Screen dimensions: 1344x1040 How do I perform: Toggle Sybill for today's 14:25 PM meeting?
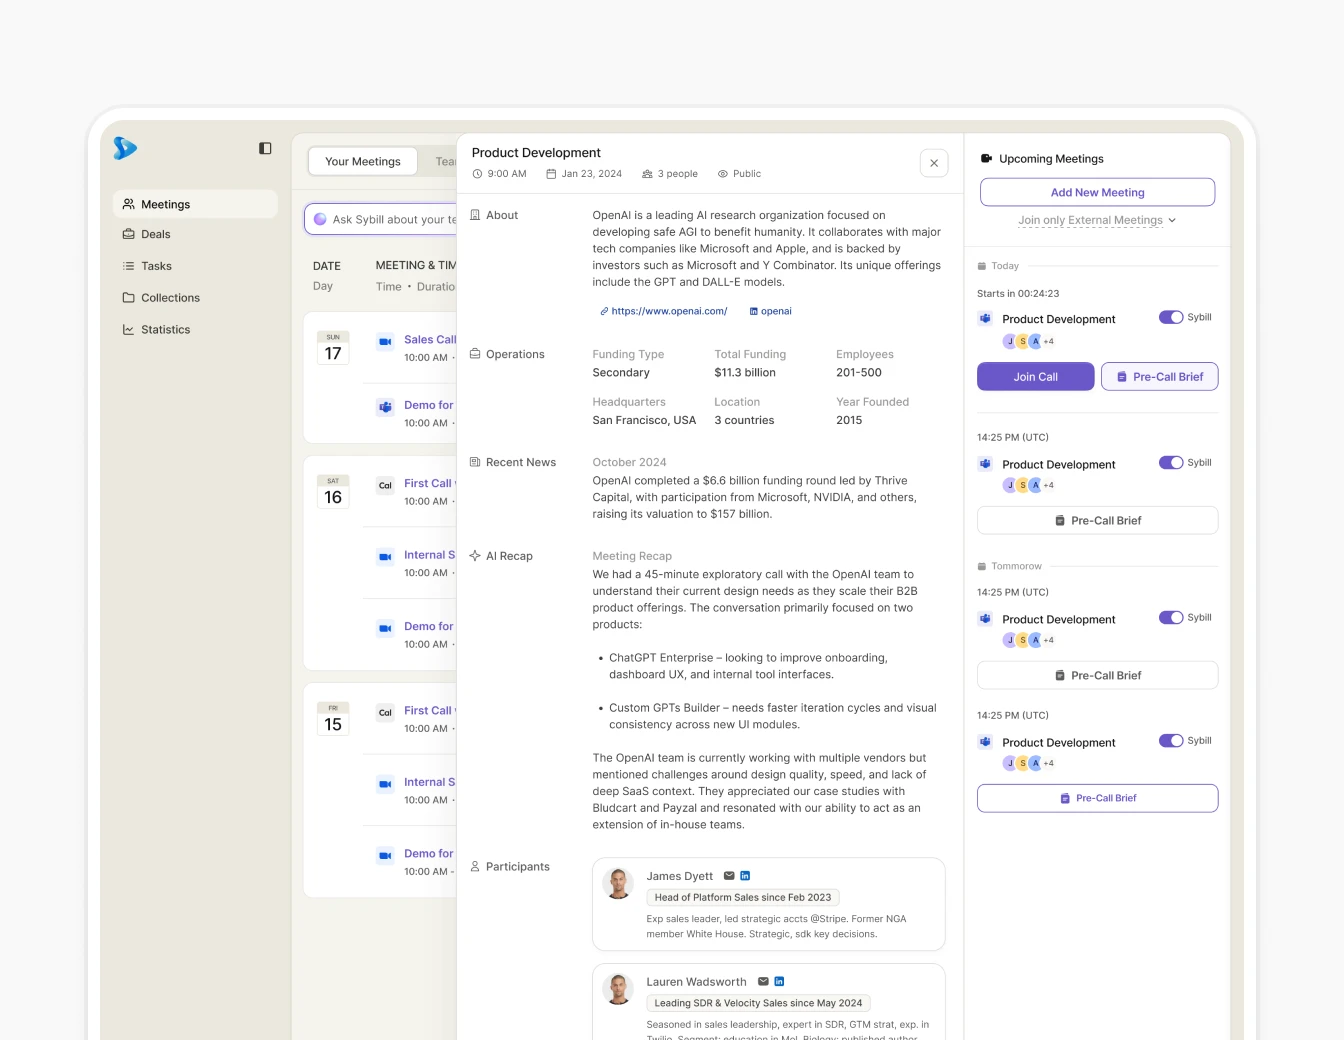1170,462
